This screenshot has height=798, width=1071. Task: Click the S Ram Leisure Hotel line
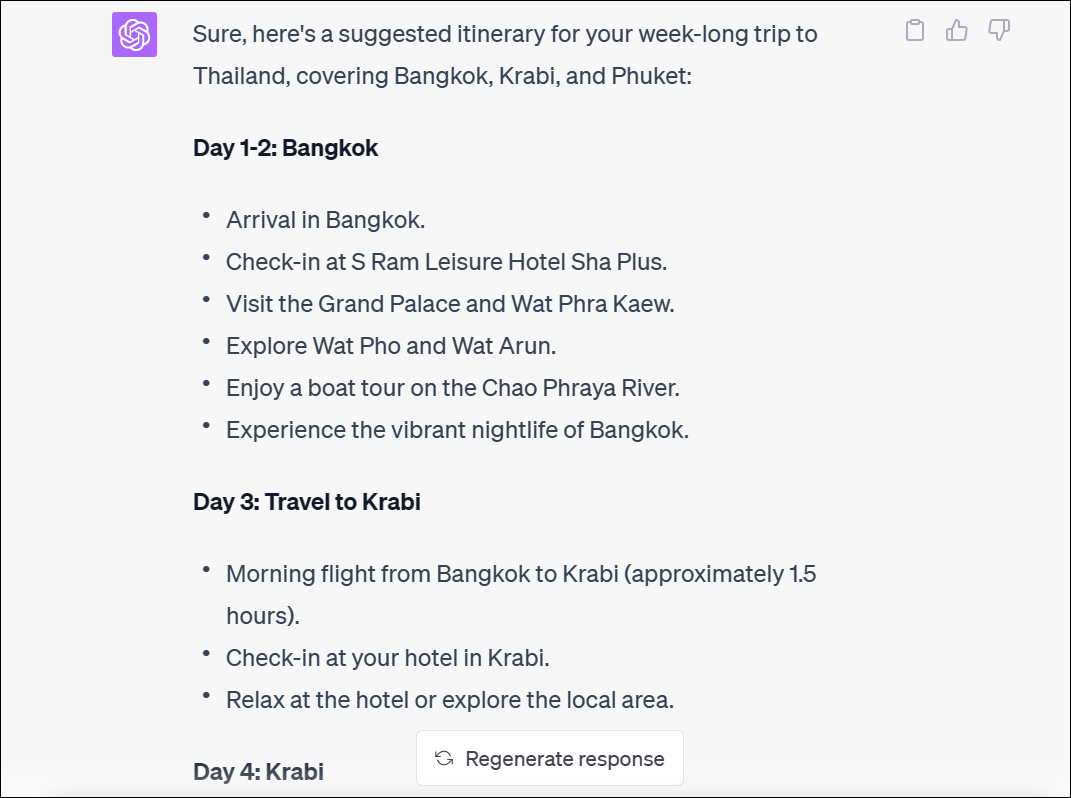click(446, 262)
